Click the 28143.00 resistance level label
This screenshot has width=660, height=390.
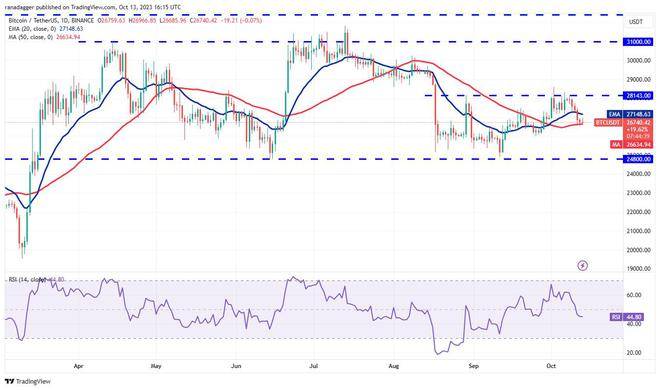point(639,96)
